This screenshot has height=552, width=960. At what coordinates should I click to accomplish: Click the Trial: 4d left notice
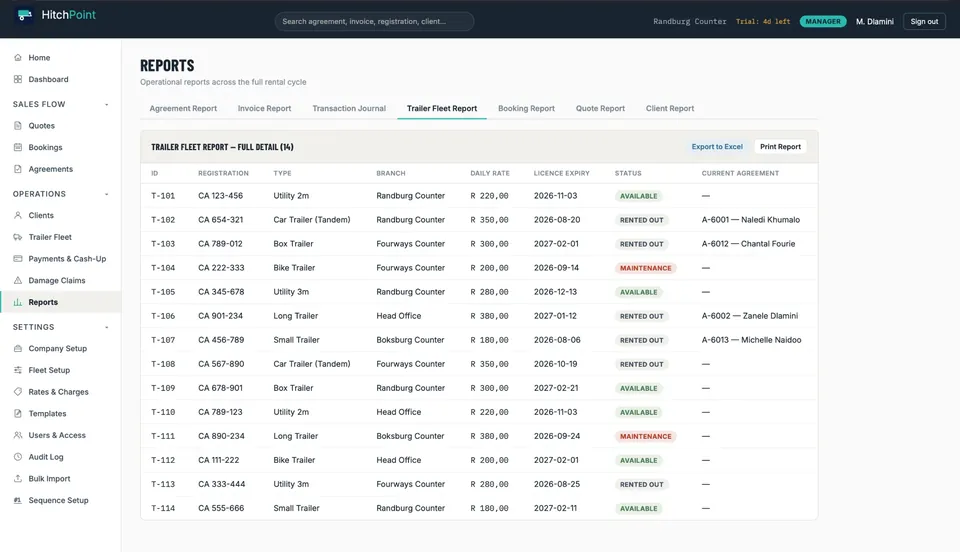coord(763,21)
